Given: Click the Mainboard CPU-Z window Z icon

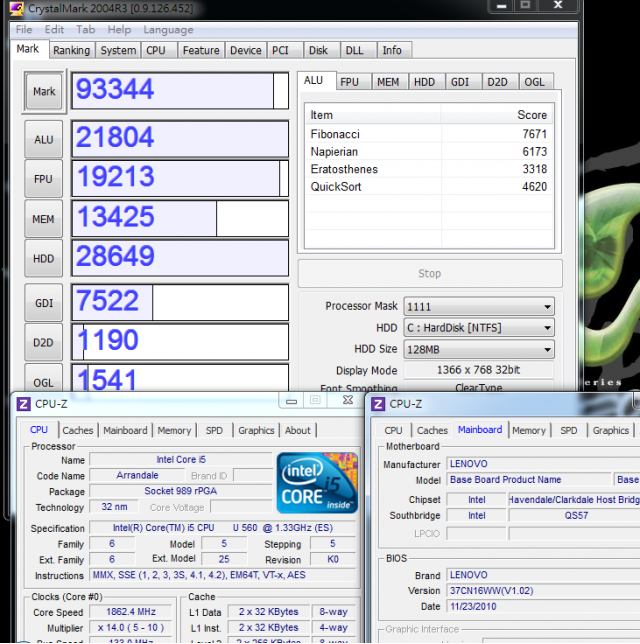Looking at the screenshot, I should pos(378,404).
